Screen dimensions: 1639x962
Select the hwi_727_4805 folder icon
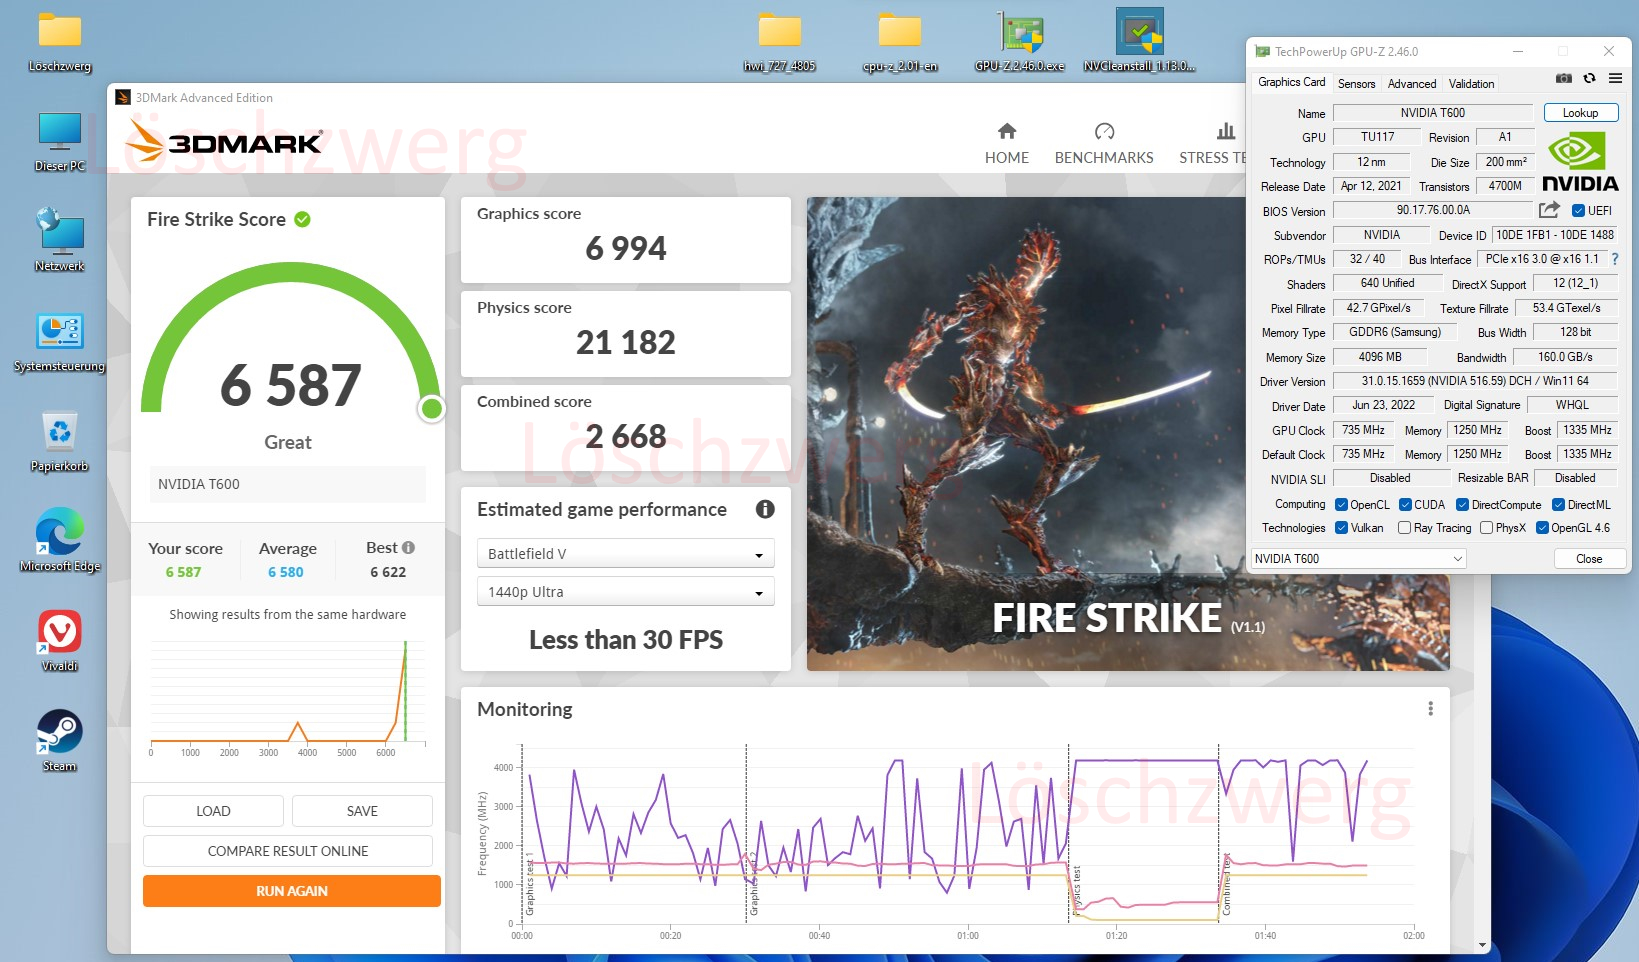(x=780, y=42)
